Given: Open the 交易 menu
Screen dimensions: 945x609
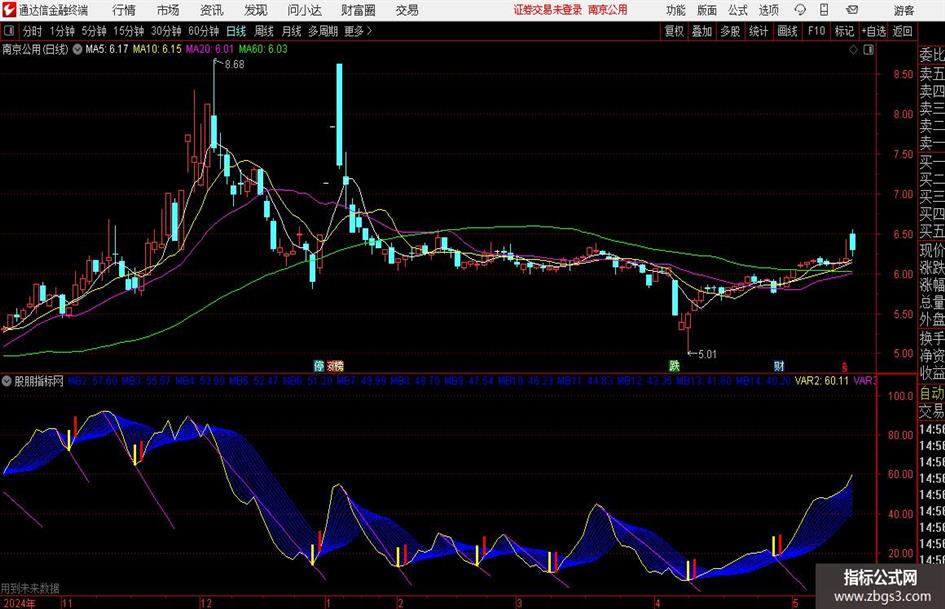Looking at the screenshot, I should (407, 10).
